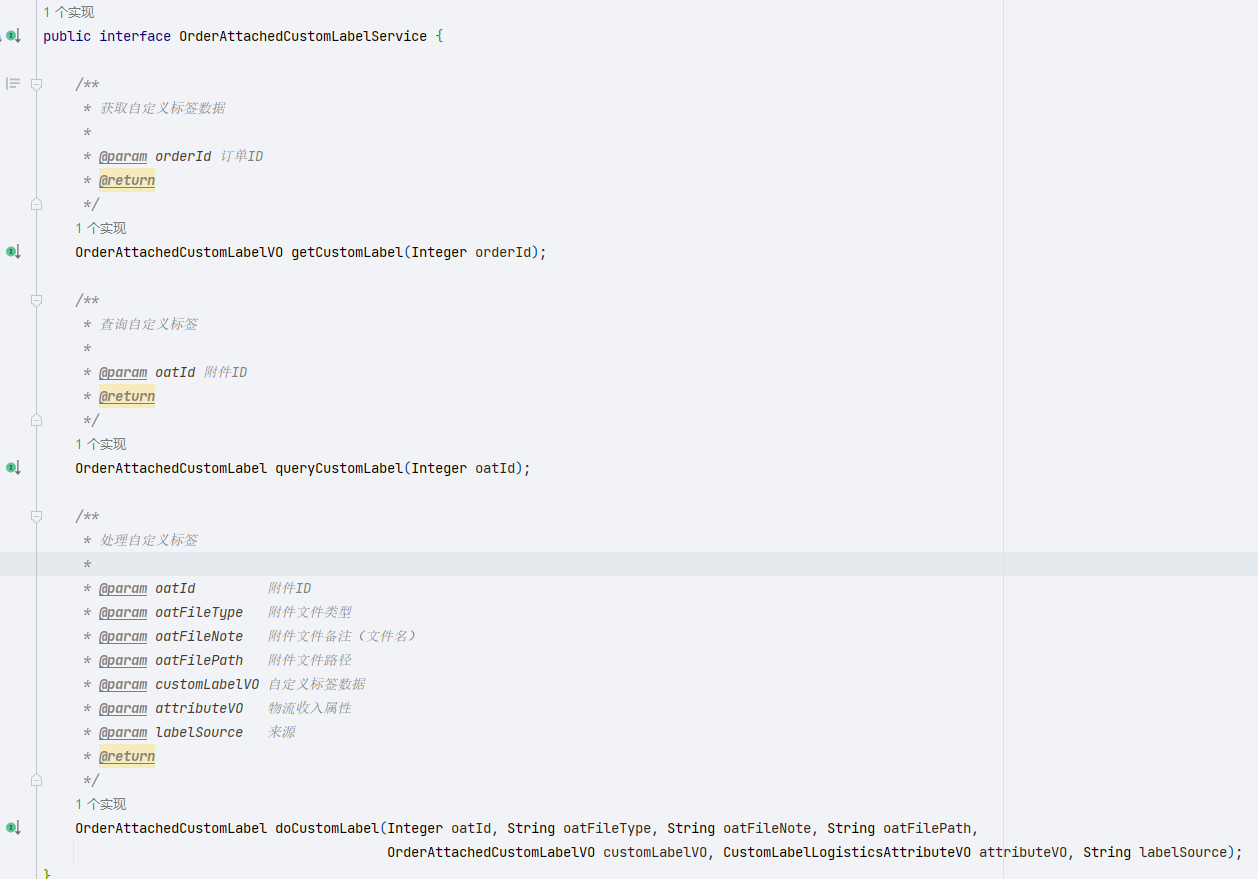
Task: Collapse the queryCustomLabel Javadoc fold marker
Action: click(x=37, y=300)
